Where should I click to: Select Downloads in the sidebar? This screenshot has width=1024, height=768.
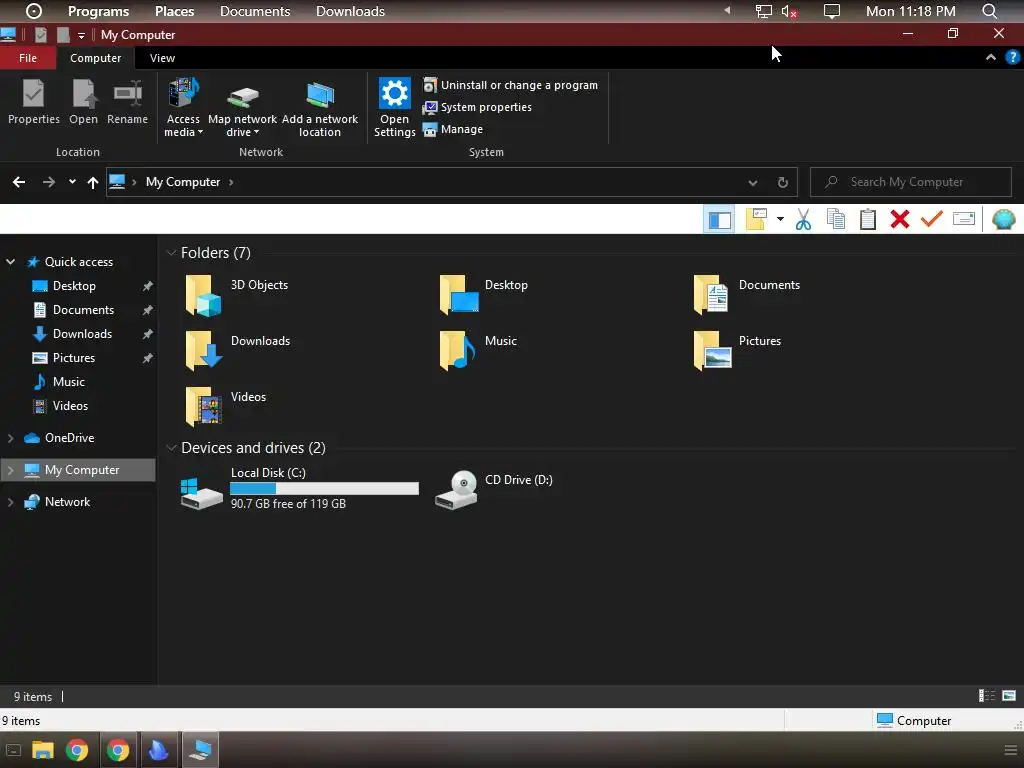click(82, 334)
